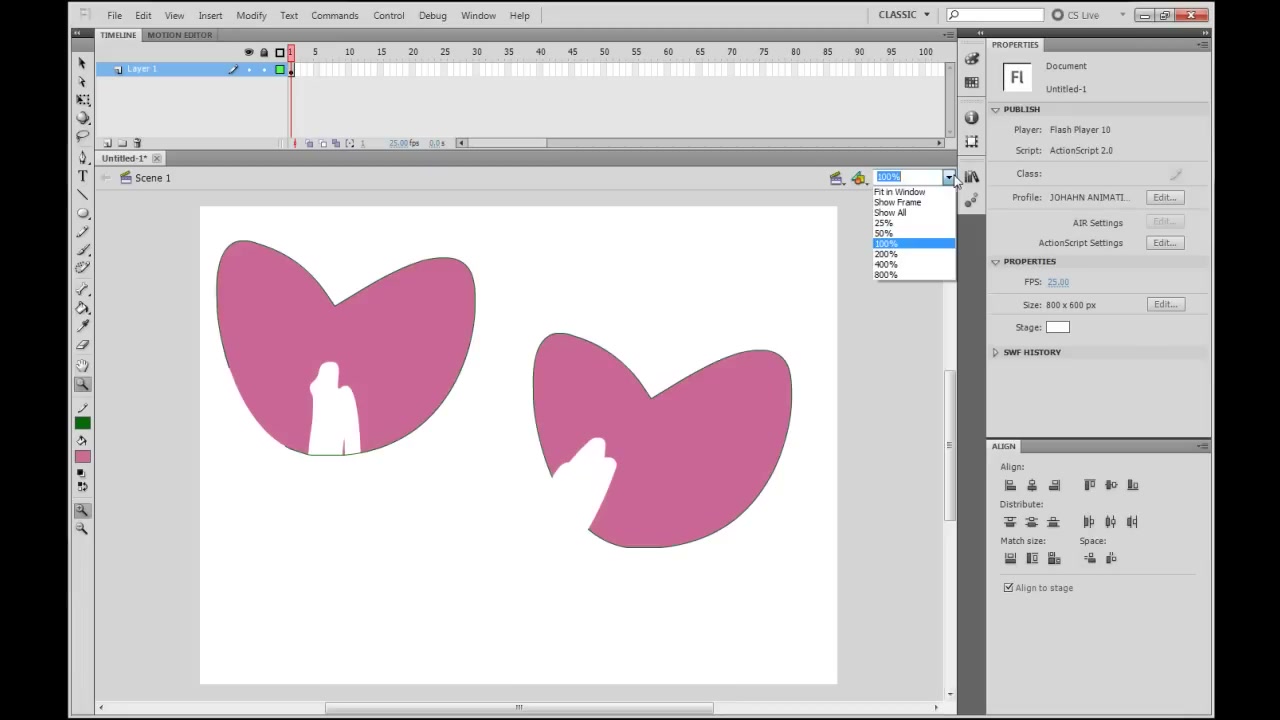The height and width of the screenshot is (720, 1280).
Task: Toggle visibility dot for Layer 1
Action: coord(249,69)
